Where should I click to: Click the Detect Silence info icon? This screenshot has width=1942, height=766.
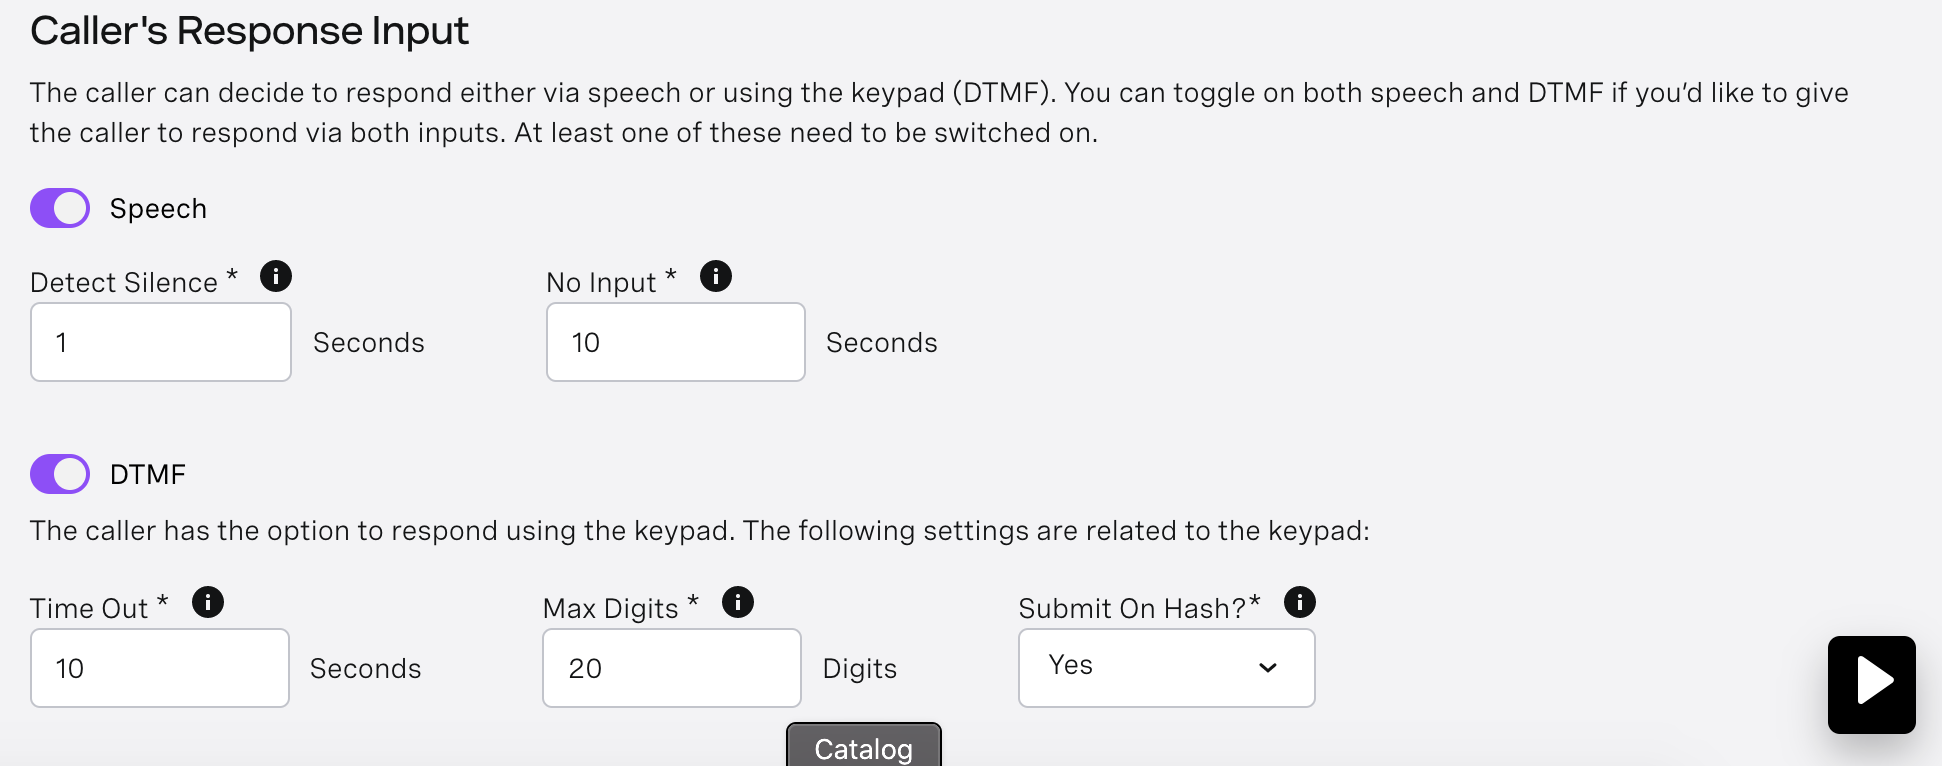[276, 276]
